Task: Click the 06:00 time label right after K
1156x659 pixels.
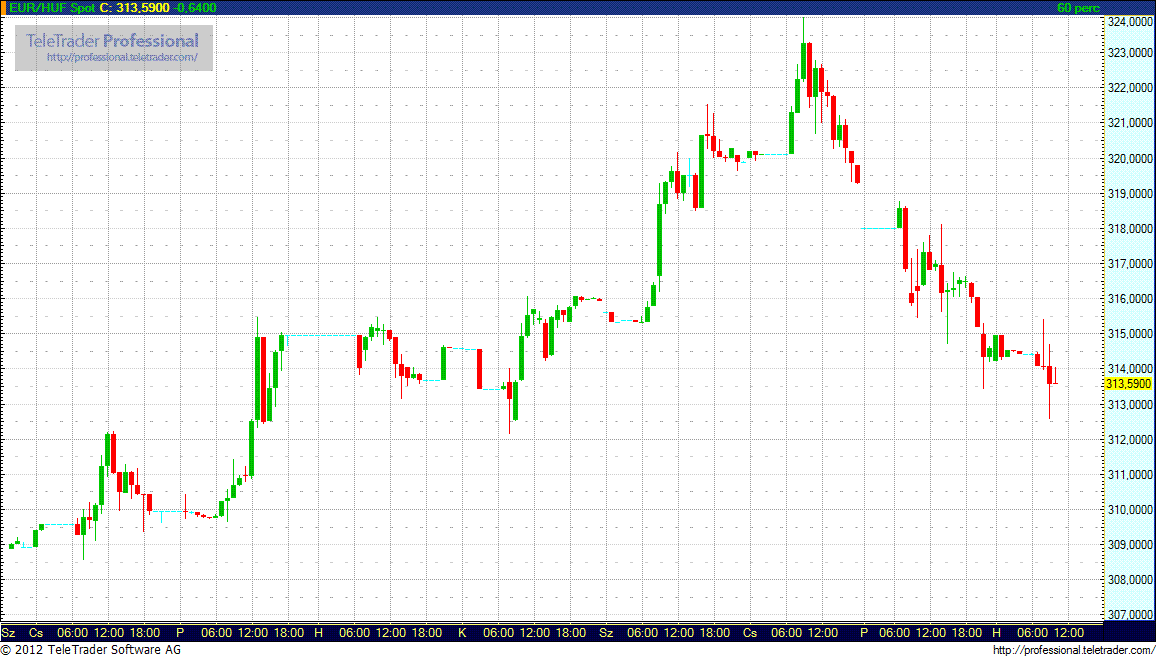Action: 498,633
